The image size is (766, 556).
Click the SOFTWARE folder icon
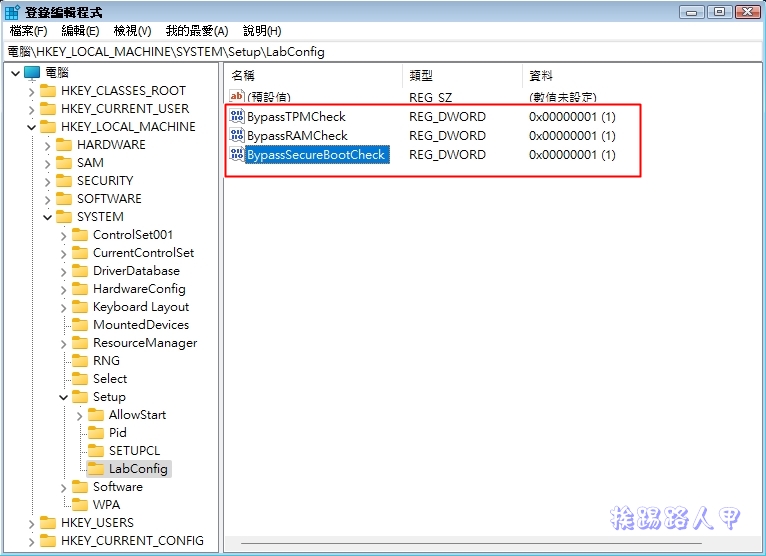[x=64, y=199]
